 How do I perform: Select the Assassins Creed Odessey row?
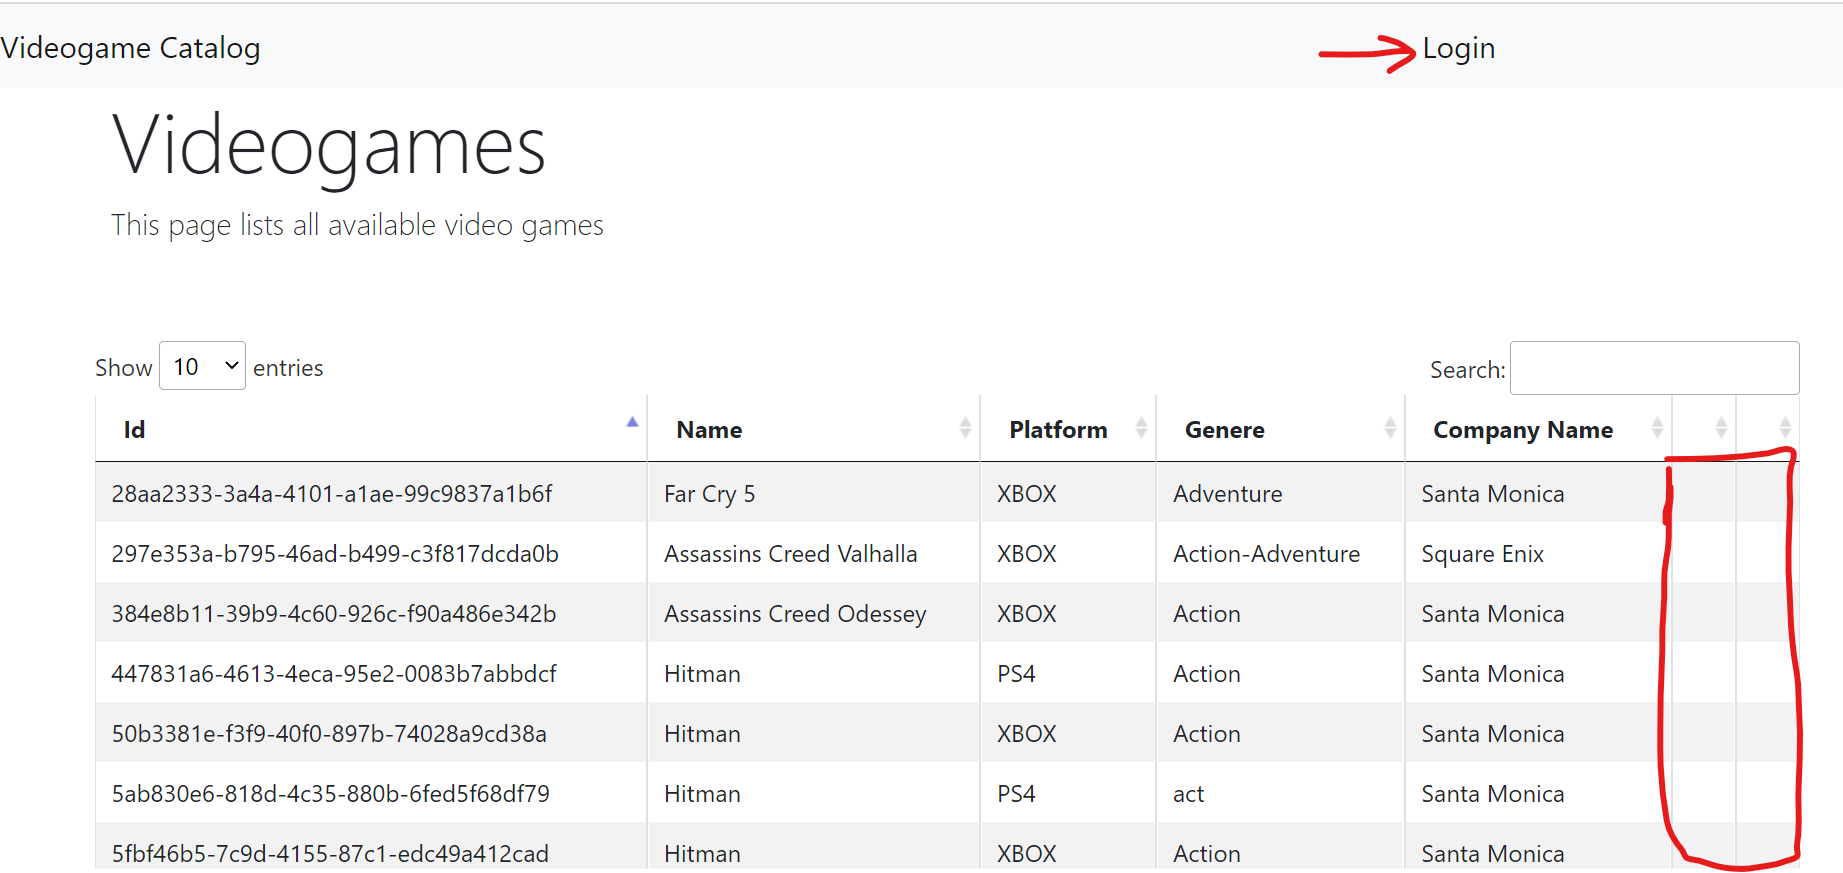pos(795,614)
